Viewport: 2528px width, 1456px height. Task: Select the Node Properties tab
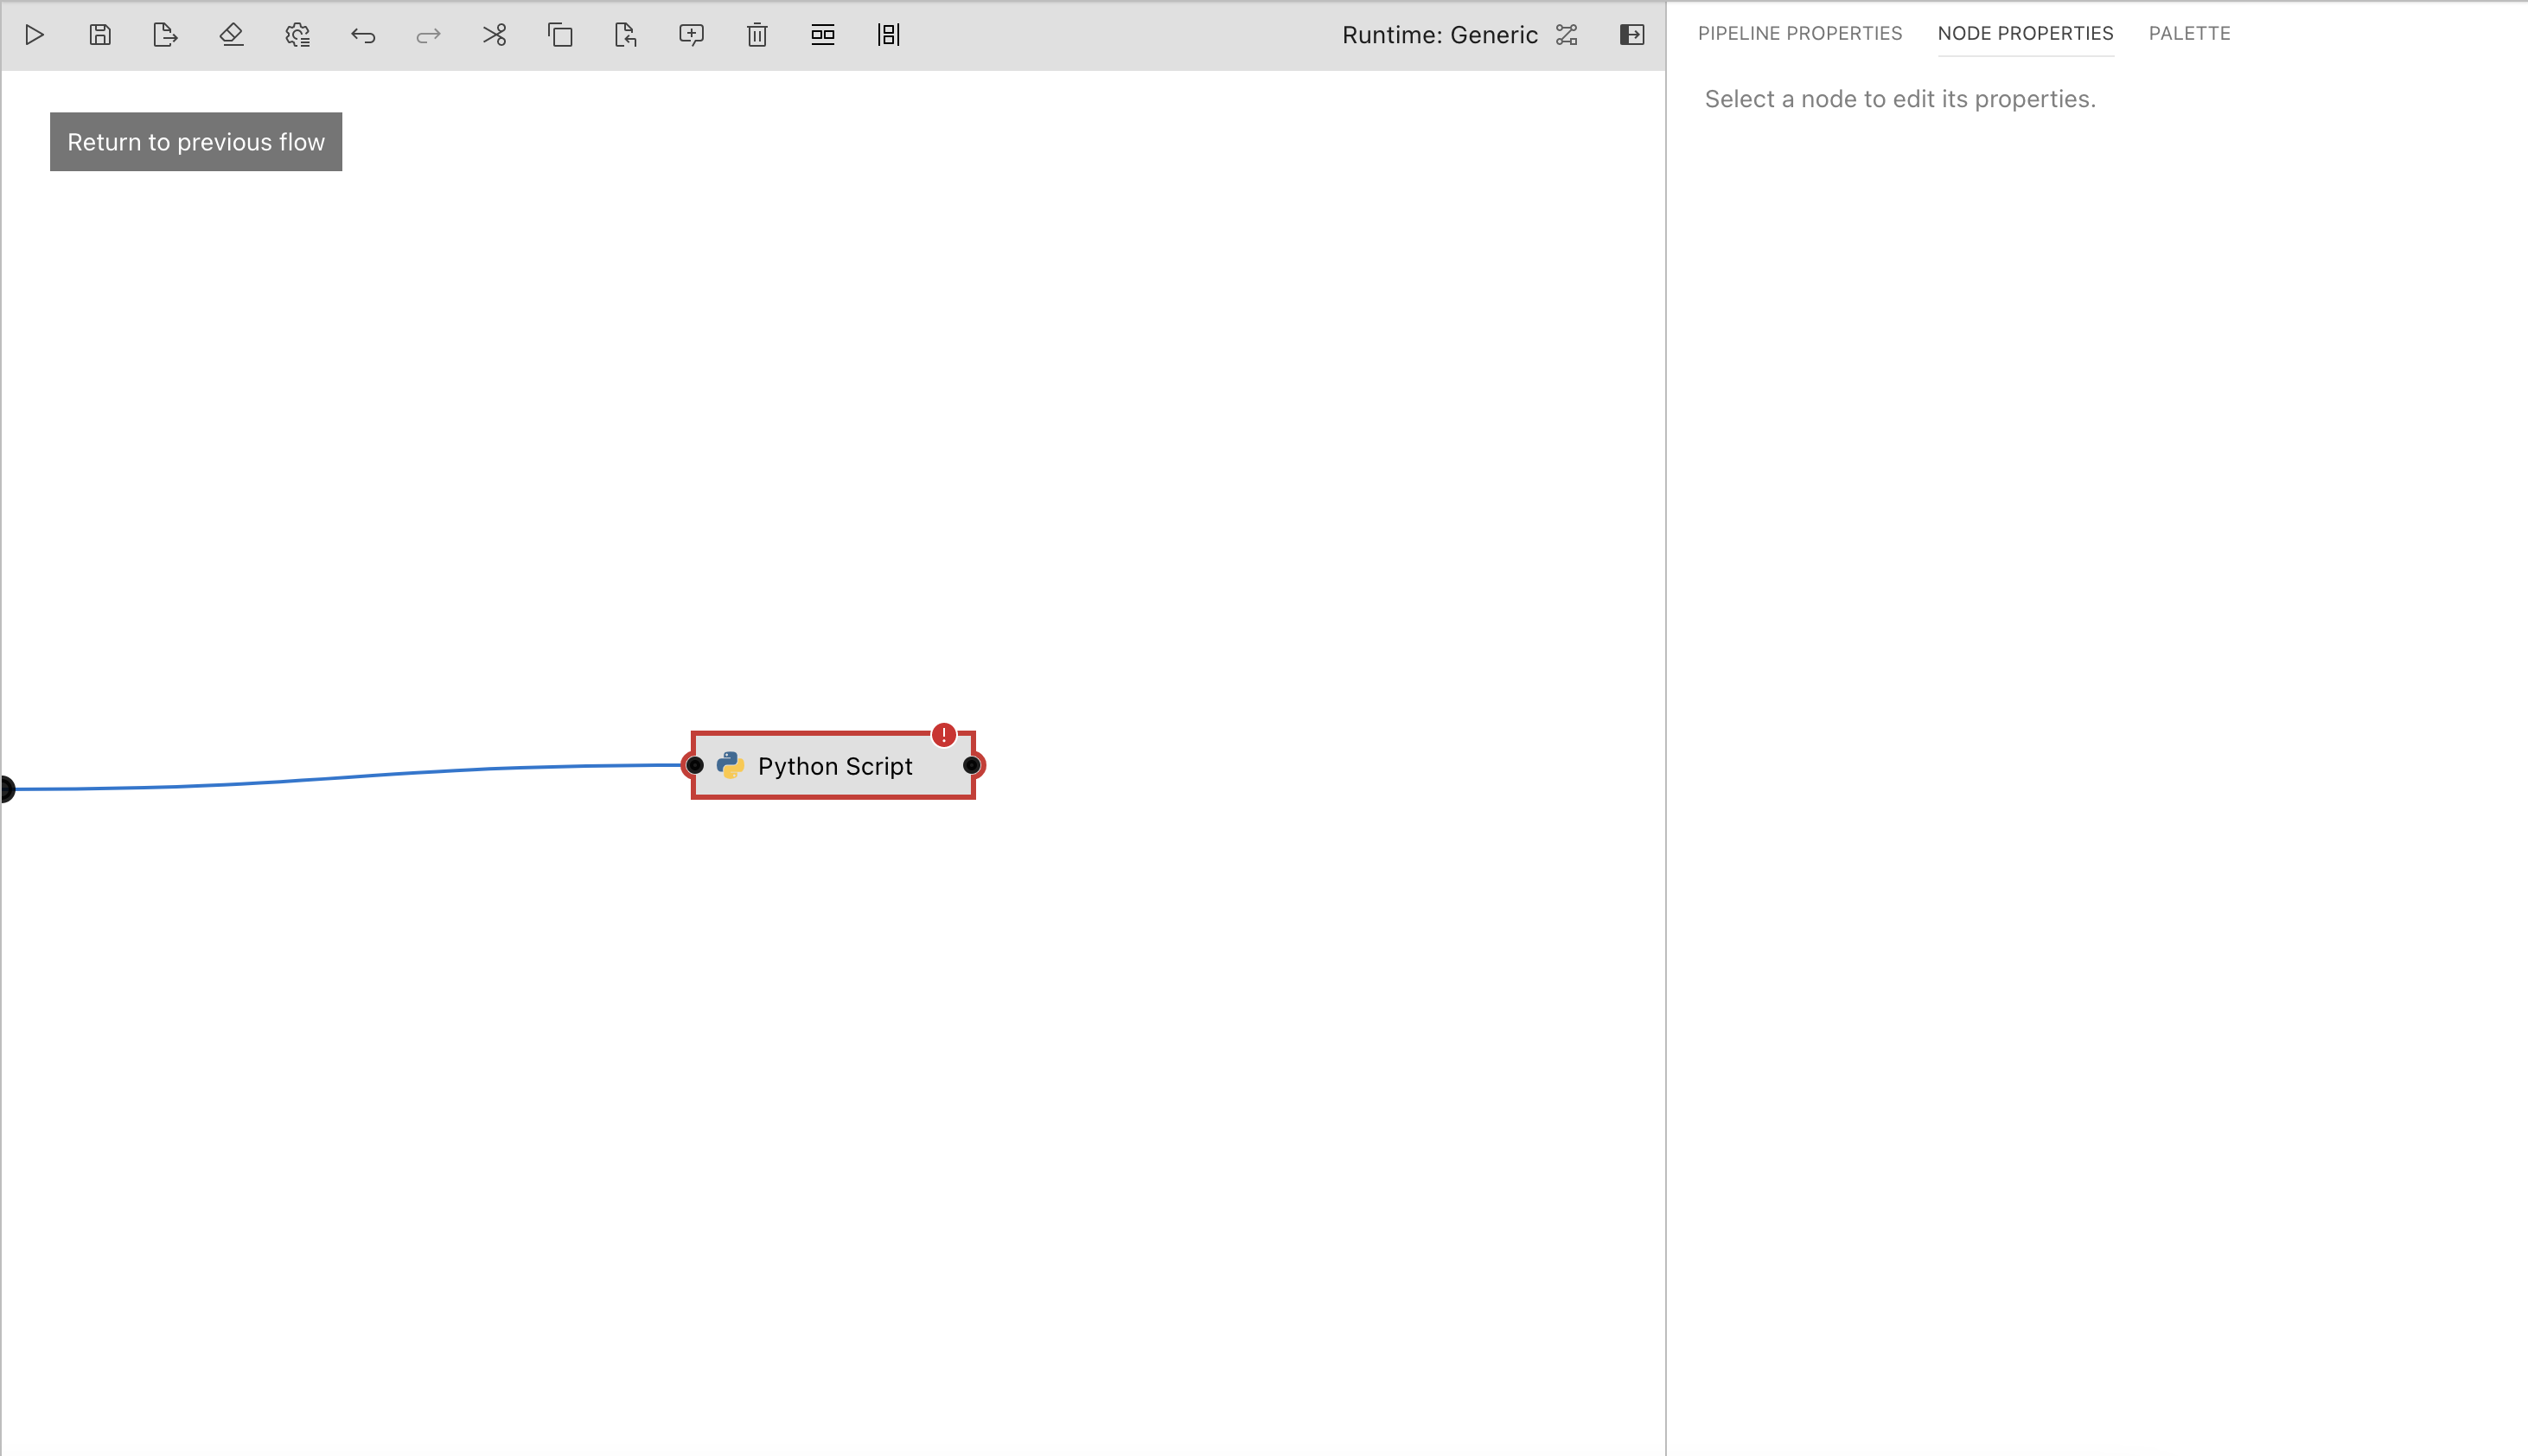2025,33
